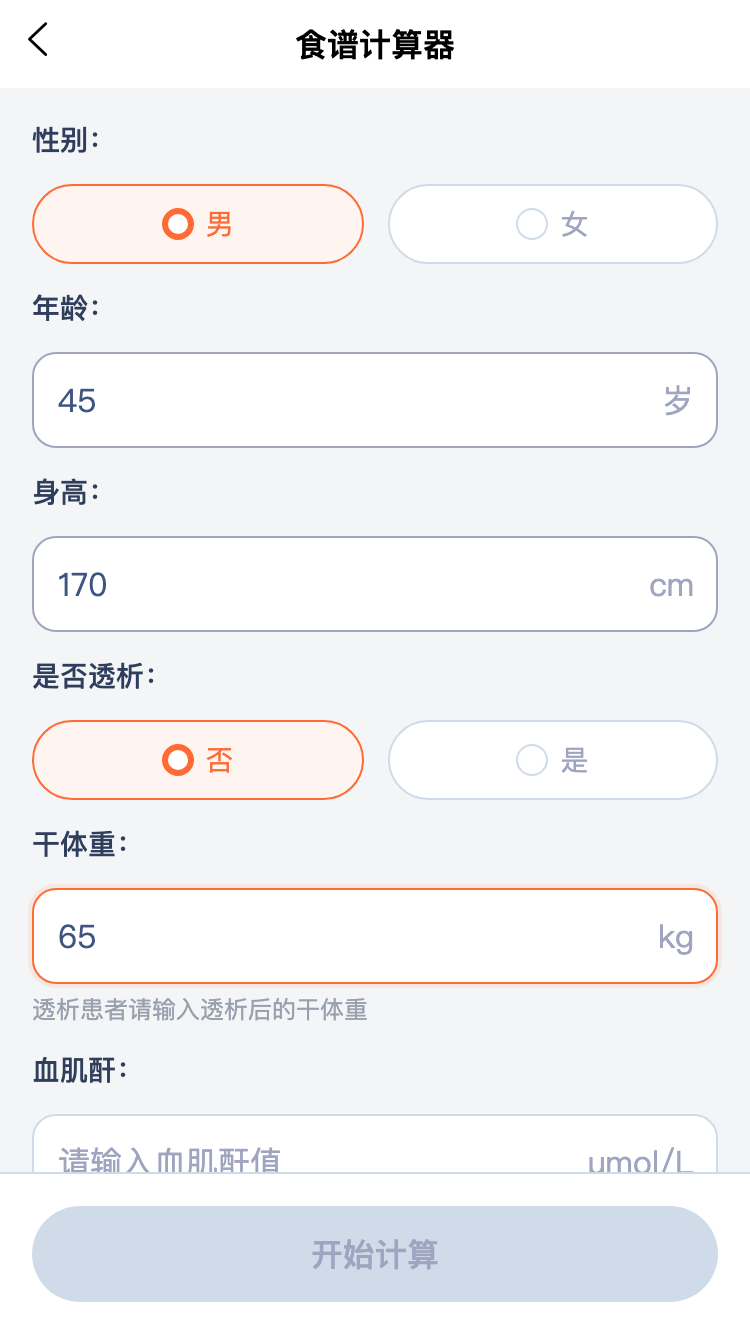Viewport: 750px width, 1334px height.
Task: Edit the dry weight field showing 65
Action: [x=340, y=936]
